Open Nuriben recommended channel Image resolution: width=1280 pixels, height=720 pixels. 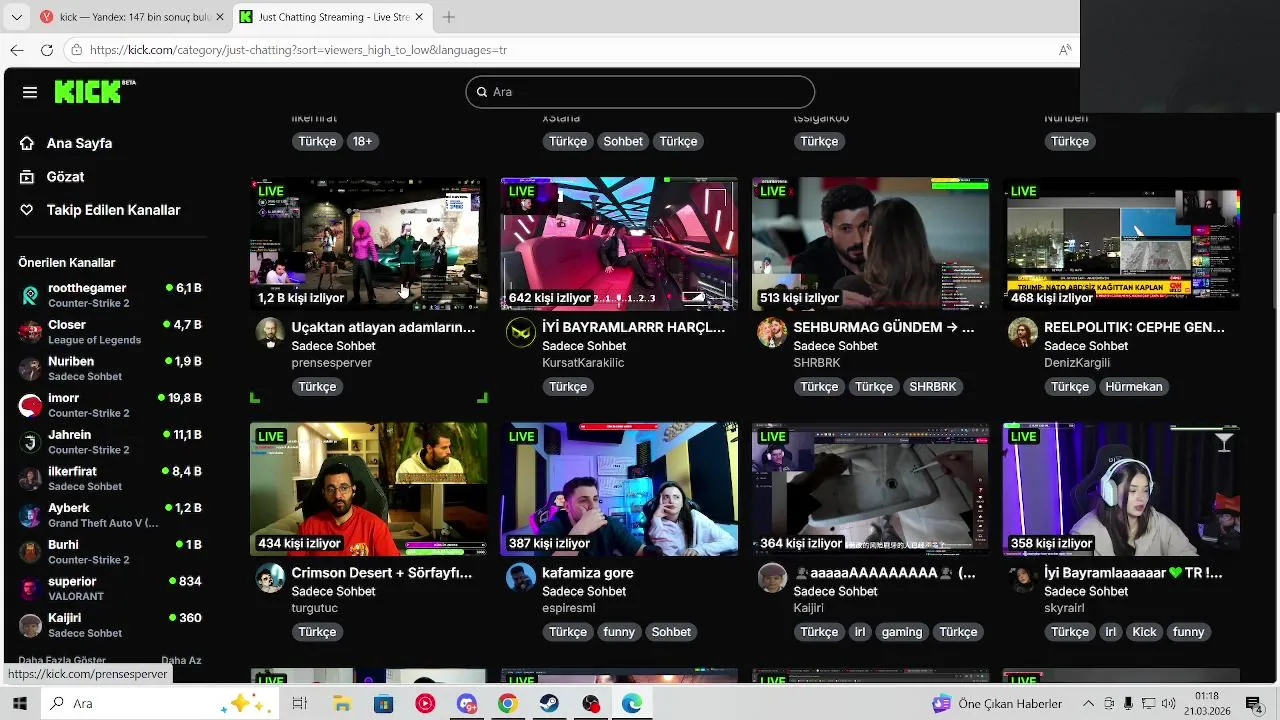(110, 368)
